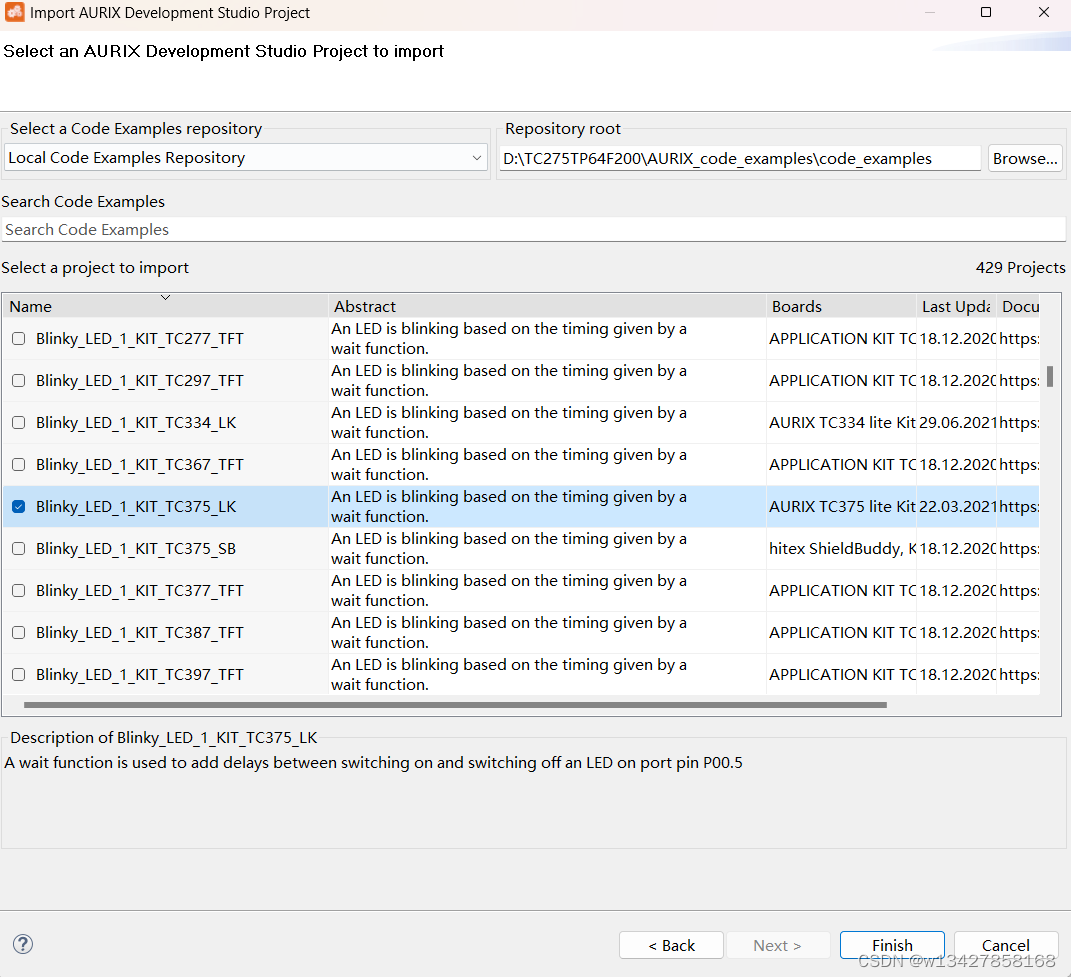Select the Blinky_LED_1_KIT_TC397_TFT project name
The width and height of the screenshot is (1071, 977).
(139, 675)
